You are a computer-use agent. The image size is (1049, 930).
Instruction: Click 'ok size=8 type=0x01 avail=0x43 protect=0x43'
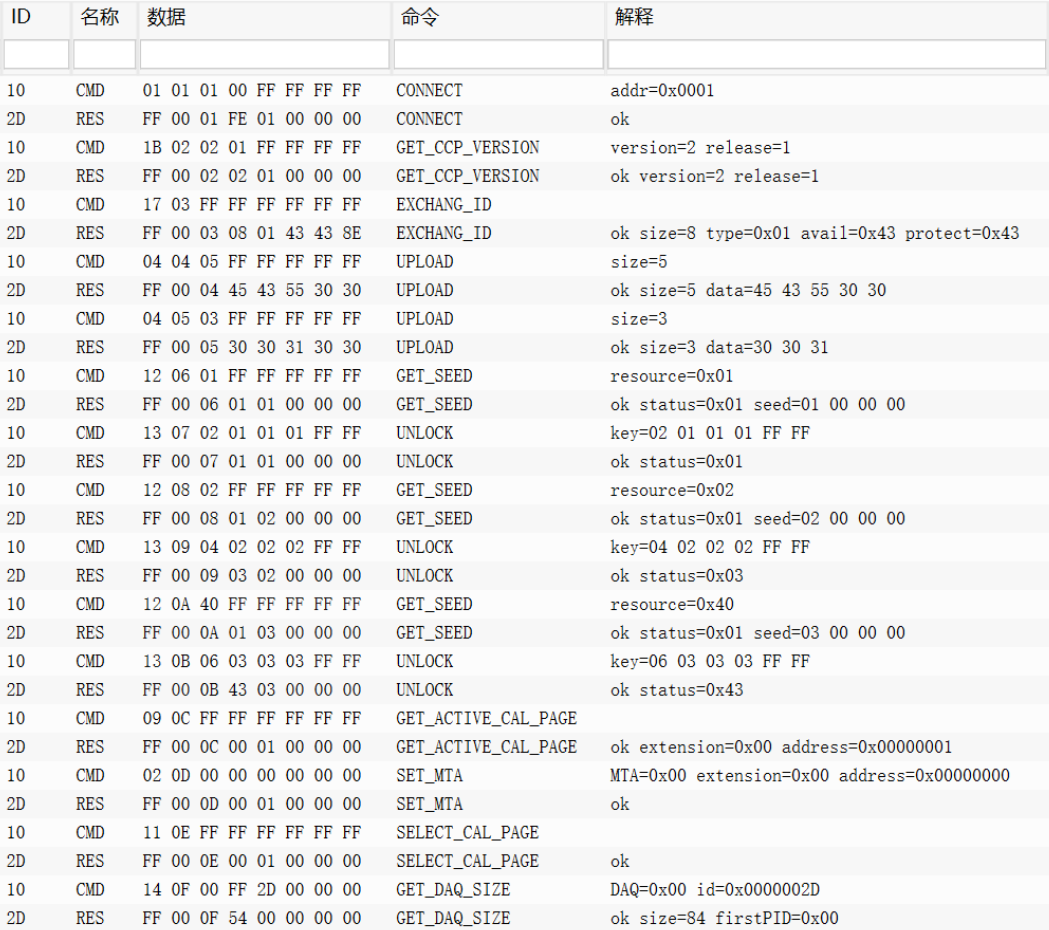pyautogui.click(x=815, y=233)
